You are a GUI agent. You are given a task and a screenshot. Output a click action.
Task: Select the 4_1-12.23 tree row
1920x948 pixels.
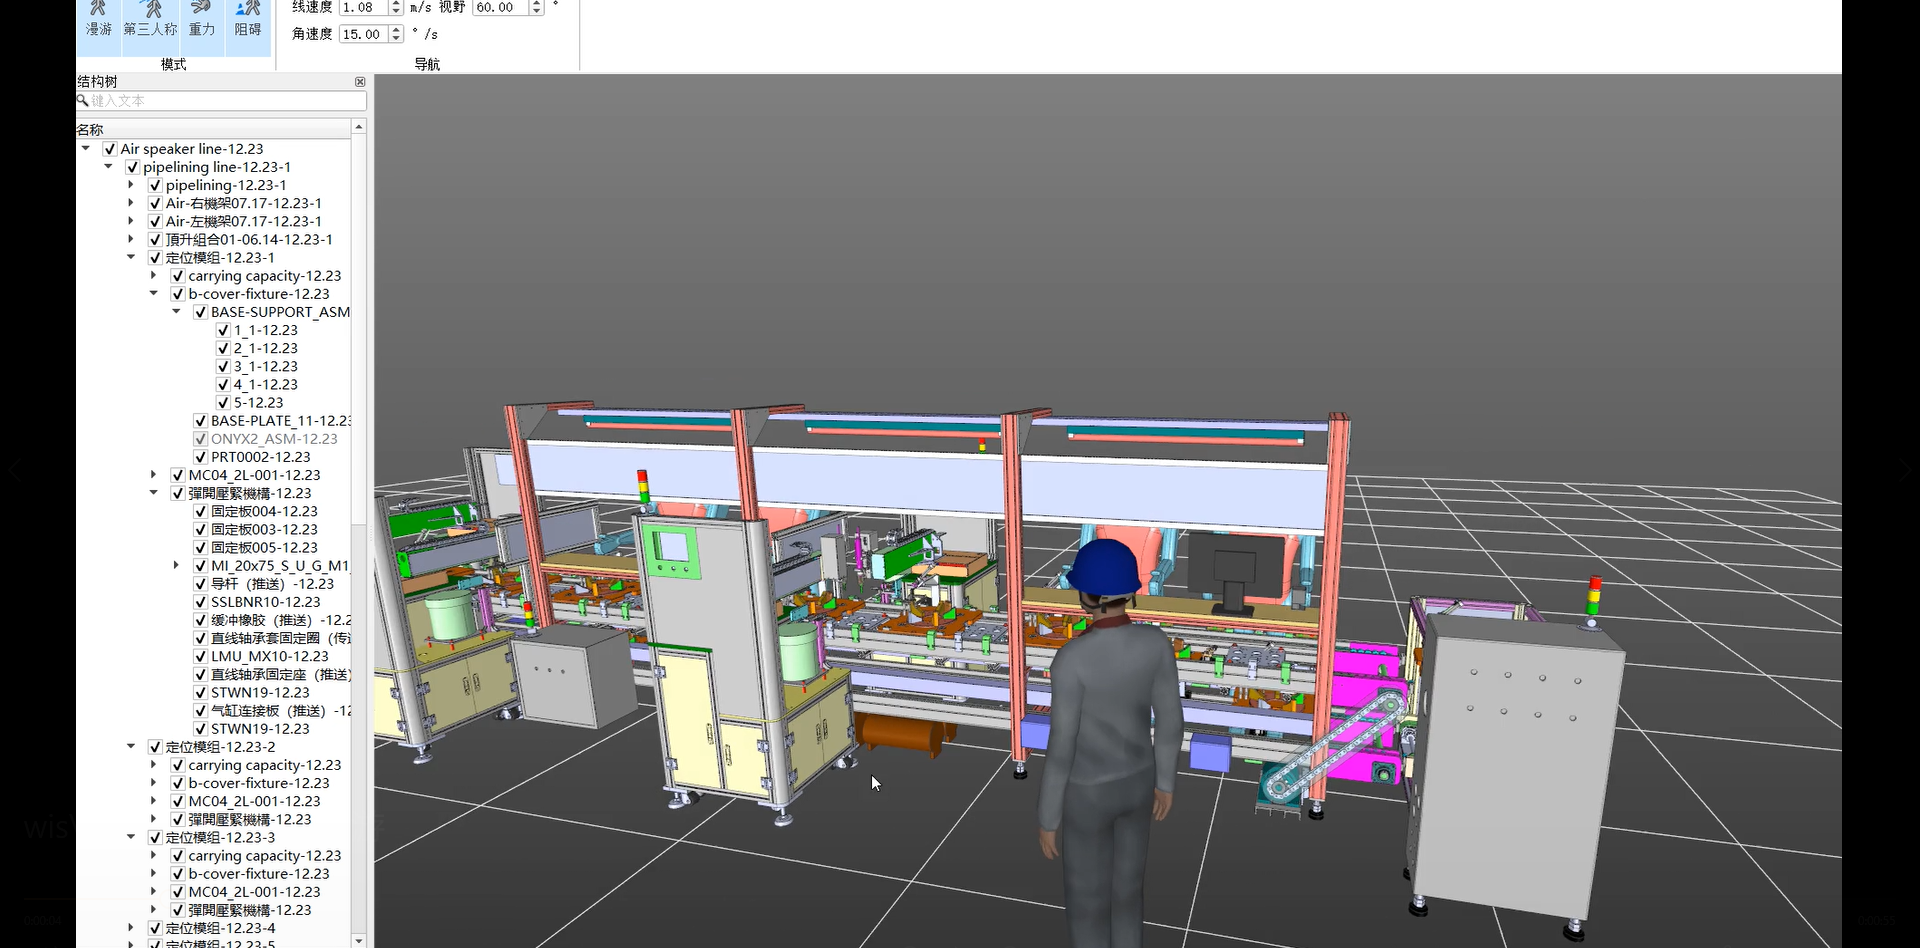(x=265, y=384)
